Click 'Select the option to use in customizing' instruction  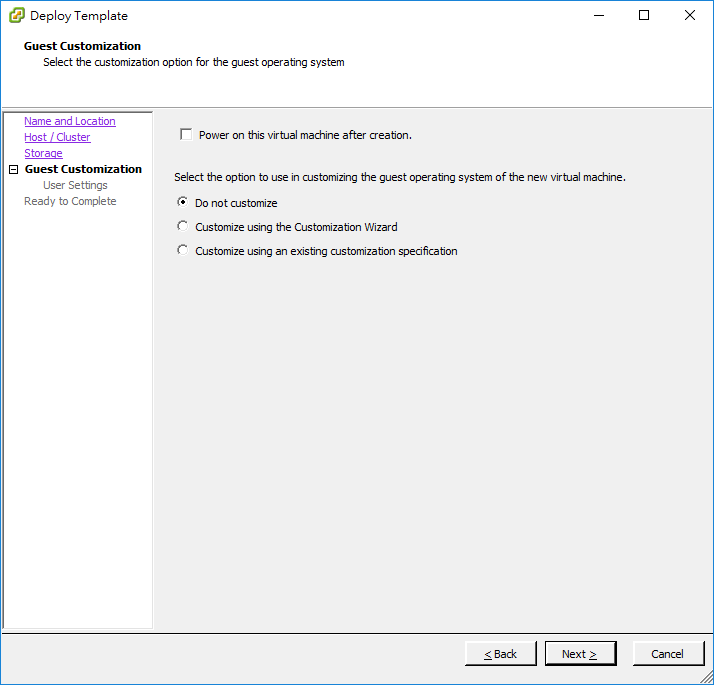[400, 177]
